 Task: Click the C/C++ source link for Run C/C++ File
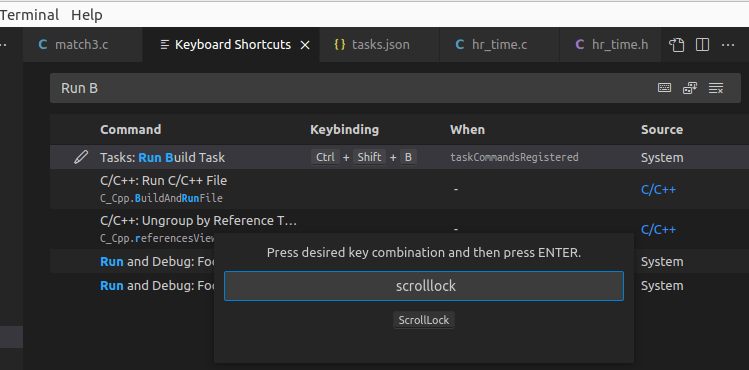tap(658, 190)
